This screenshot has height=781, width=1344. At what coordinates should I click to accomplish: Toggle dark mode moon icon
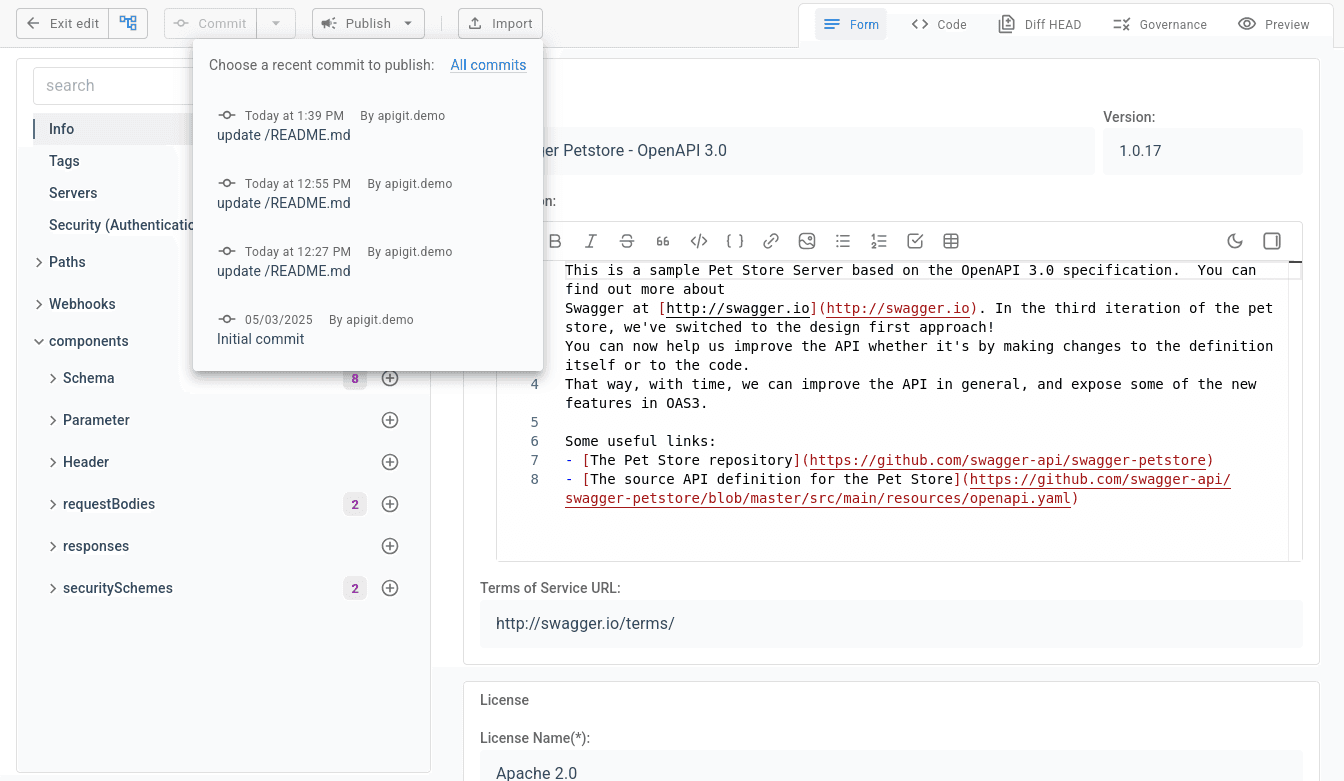click(x=1235, y=241)
